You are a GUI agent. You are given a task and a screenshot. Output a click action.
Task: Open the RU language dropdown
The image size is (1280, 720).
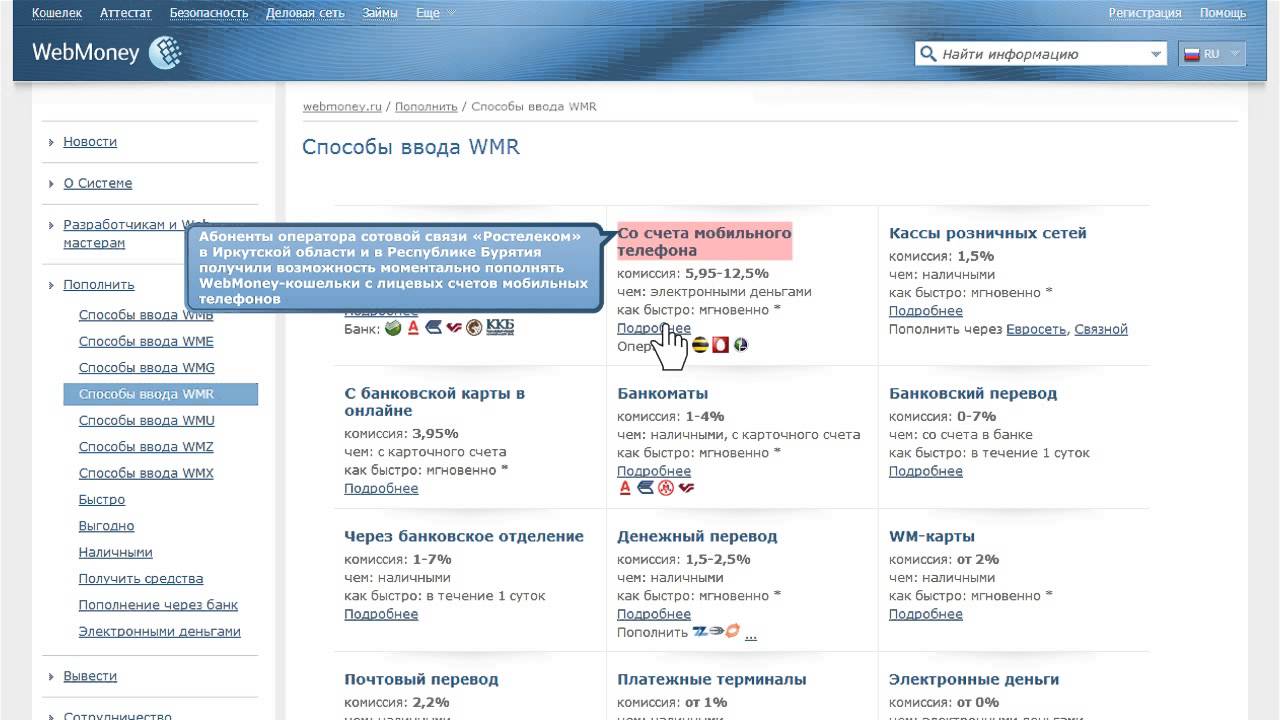pos(1212,54)
